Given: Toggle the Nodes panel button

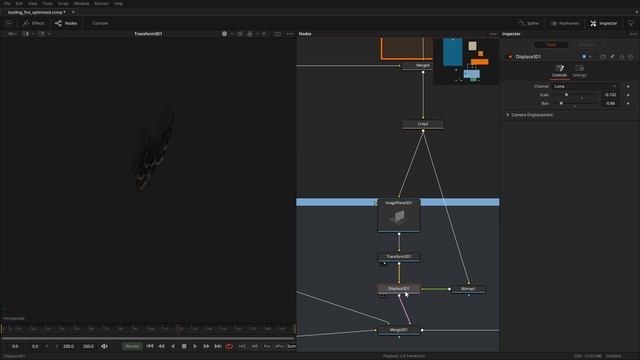Looking at the screenshot, I should [66, 23].
